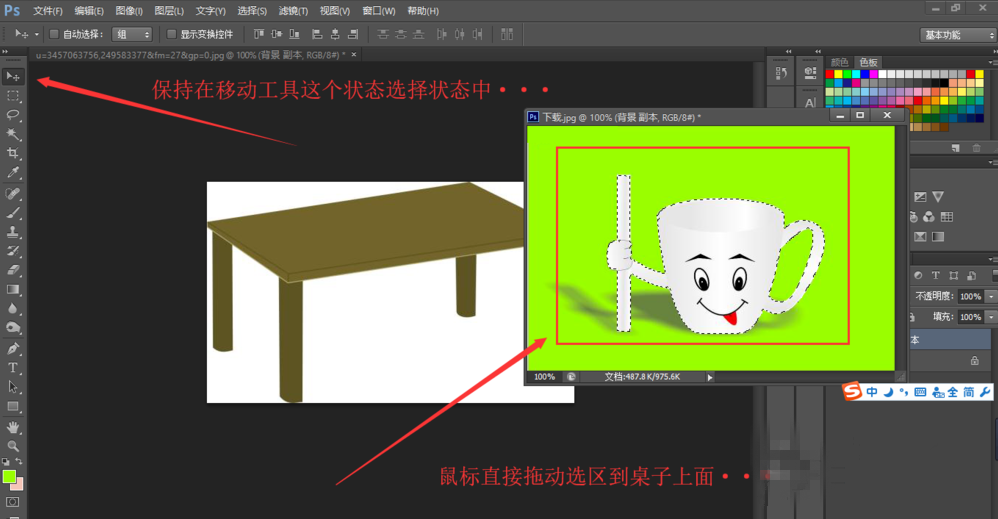Select the Rectangular Marquee tool
Screen dimensions: 998x519
pyautogui.click(x=13, y=96)
